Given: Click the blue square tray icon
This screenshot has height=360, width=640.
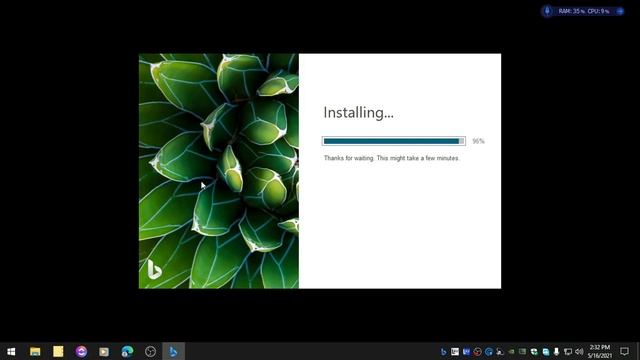Looking at the screenshot, I should (x=466, y=352).
